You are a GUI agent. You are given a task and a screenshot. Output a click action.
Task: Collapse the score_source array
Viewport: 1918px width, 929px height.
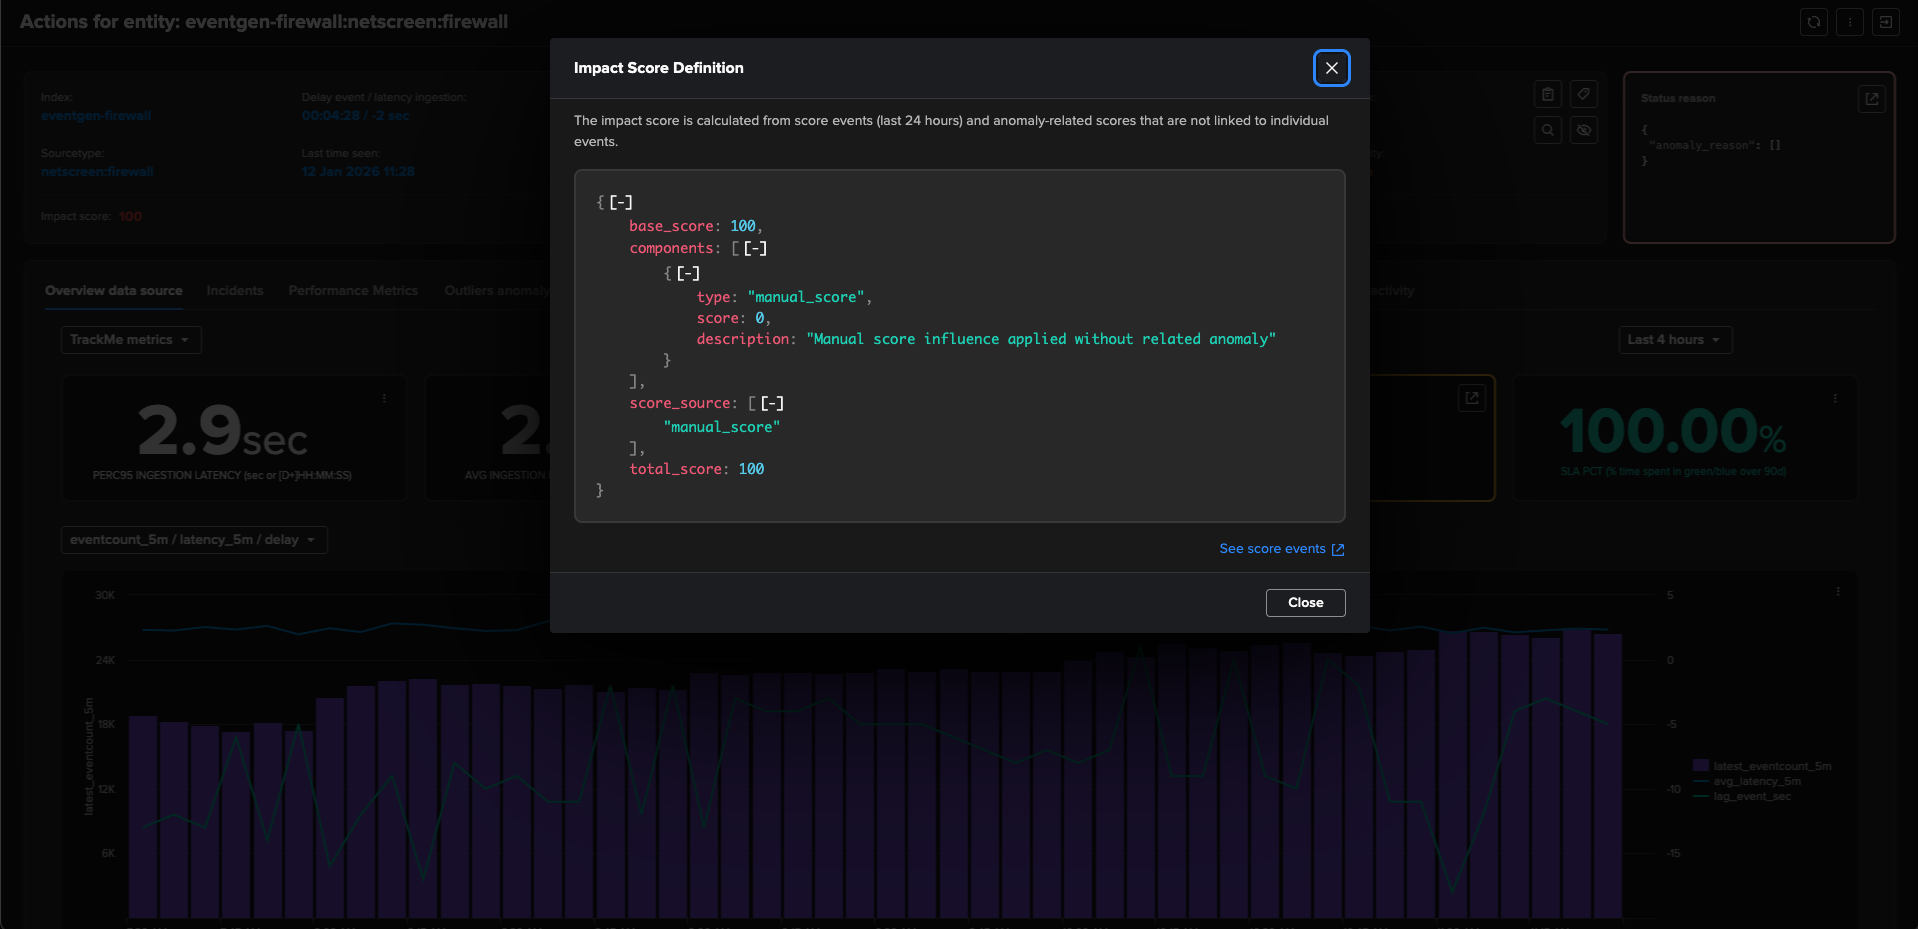point(772,404)
